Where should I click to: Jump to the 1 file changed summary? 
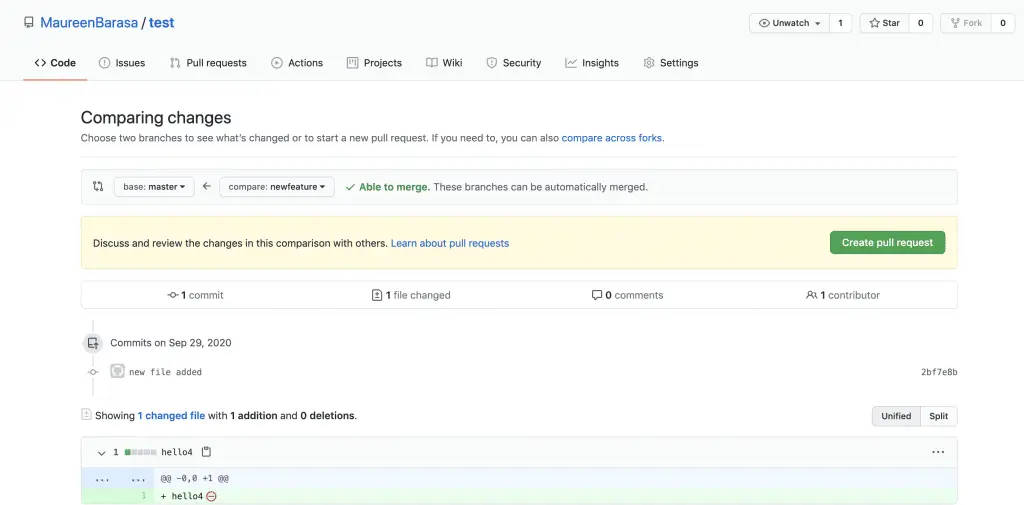(x=411, y=295)
